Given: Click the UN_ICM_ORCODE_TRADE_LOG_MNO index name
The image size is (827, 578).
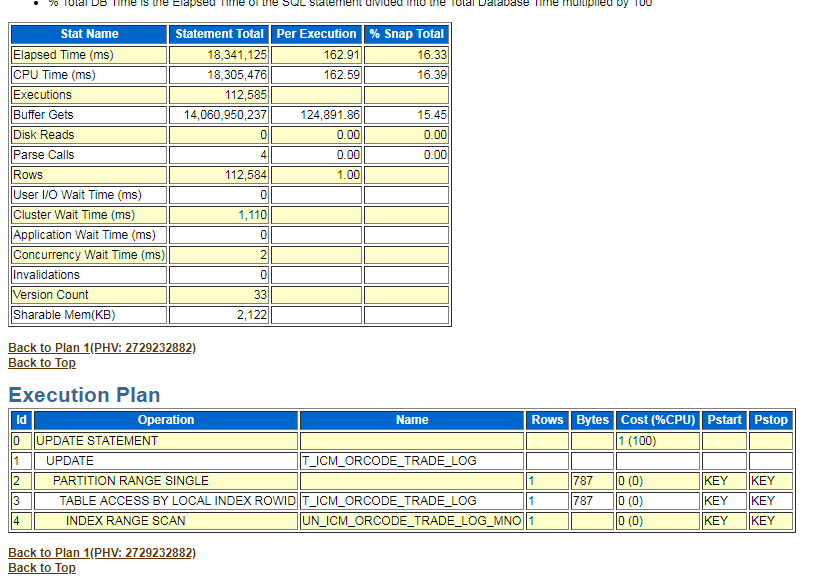Looking at the screenshot, I should pyautogui.click(x=412, y=521).
